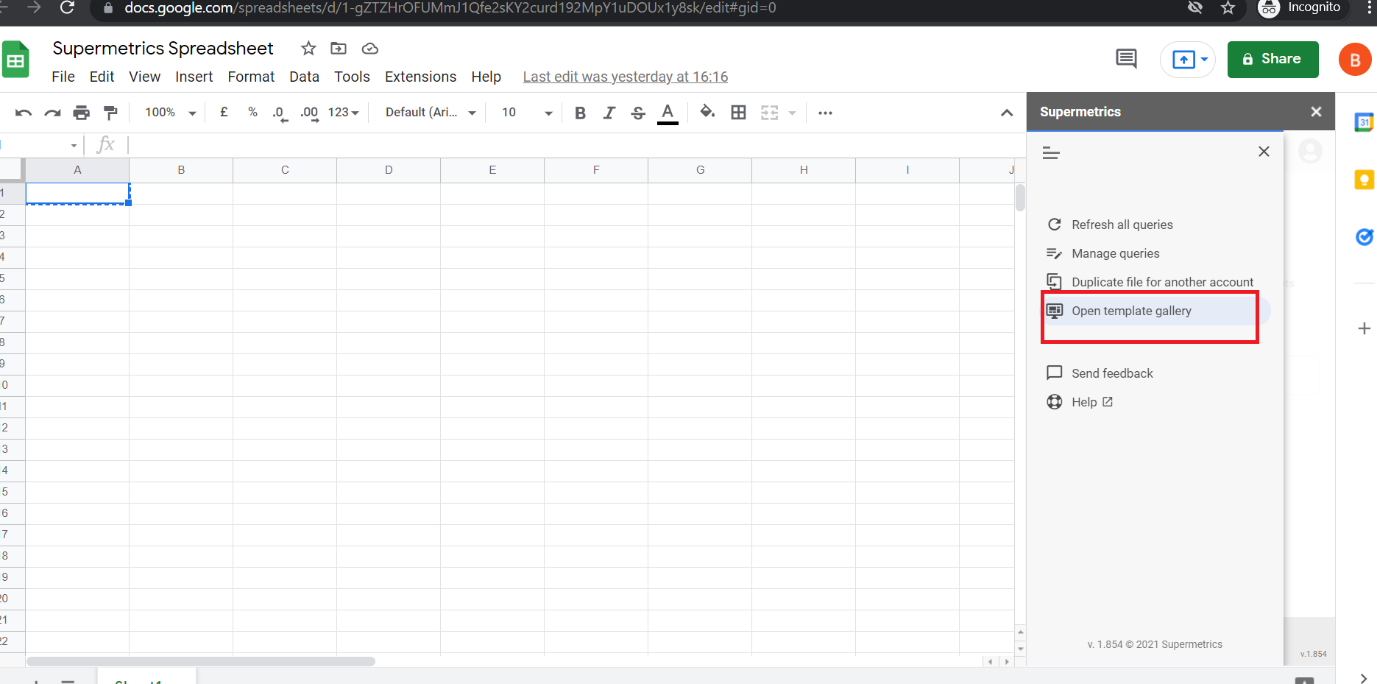Open fill color picker
Image resolution: width=1377 pixels, height=684 pixels.
click(x=708, y=112)
